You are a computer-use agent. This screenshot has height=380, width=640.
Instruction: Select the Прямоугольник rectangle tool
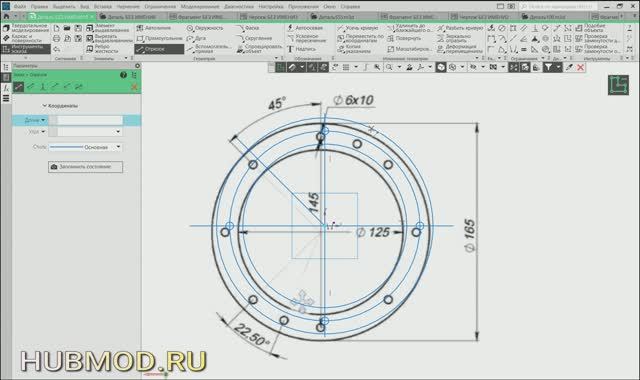pos(159,38)
